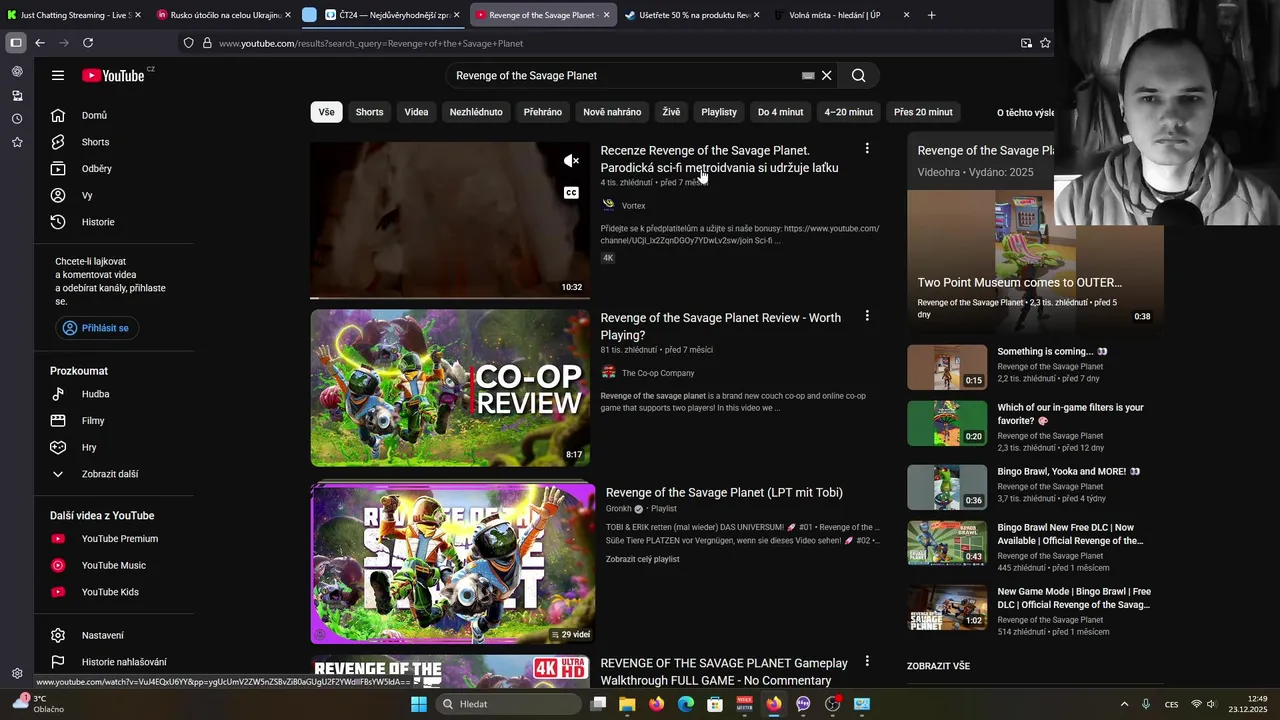Open the Windows Start menu
Image resolution: width=1280 pixels, height=720 pixels.
(419, 704)
